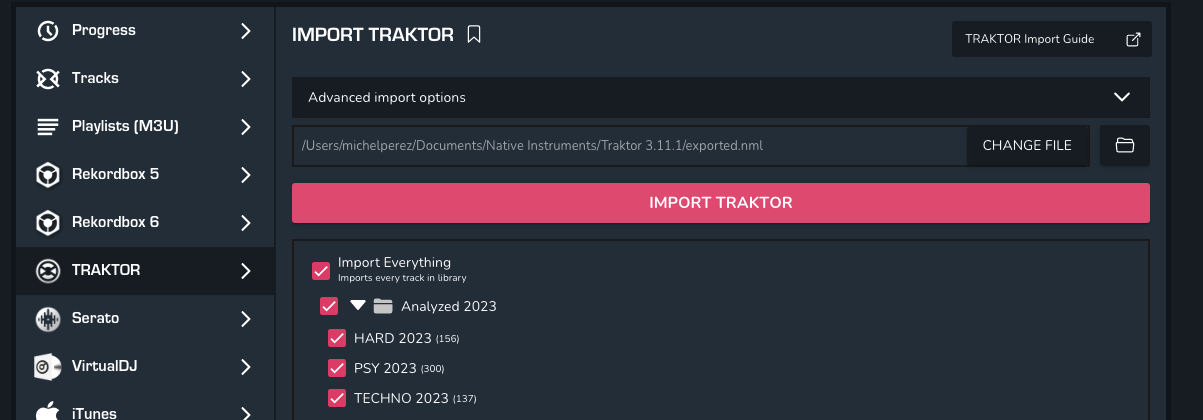Expand the Rekordbox 6 chevron arrow
Image resolution: width=1203 pixels, height=420 pixels.
(246, 222)
